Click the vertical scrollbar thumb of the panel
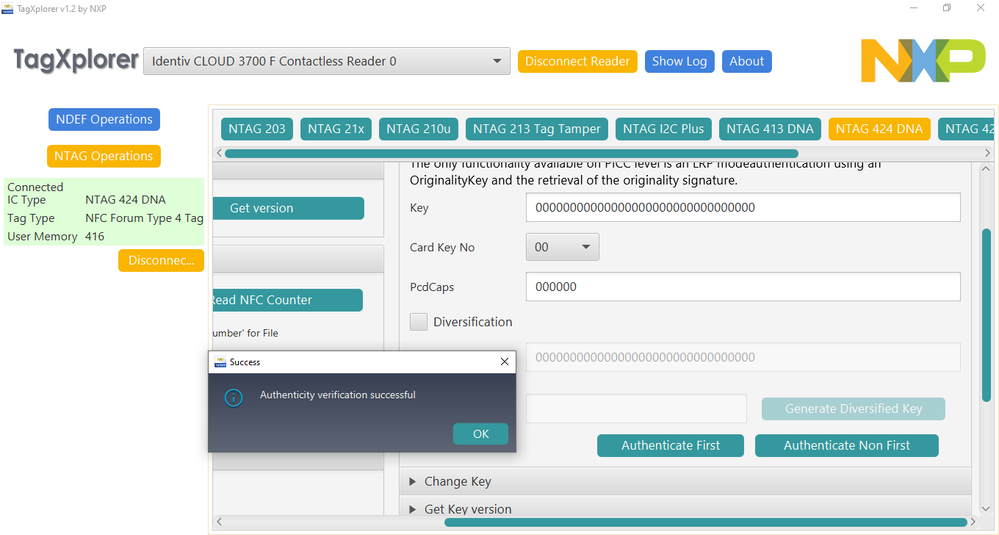Image resolution: width=999 pixels, height=535 pixels. (987, 315)
